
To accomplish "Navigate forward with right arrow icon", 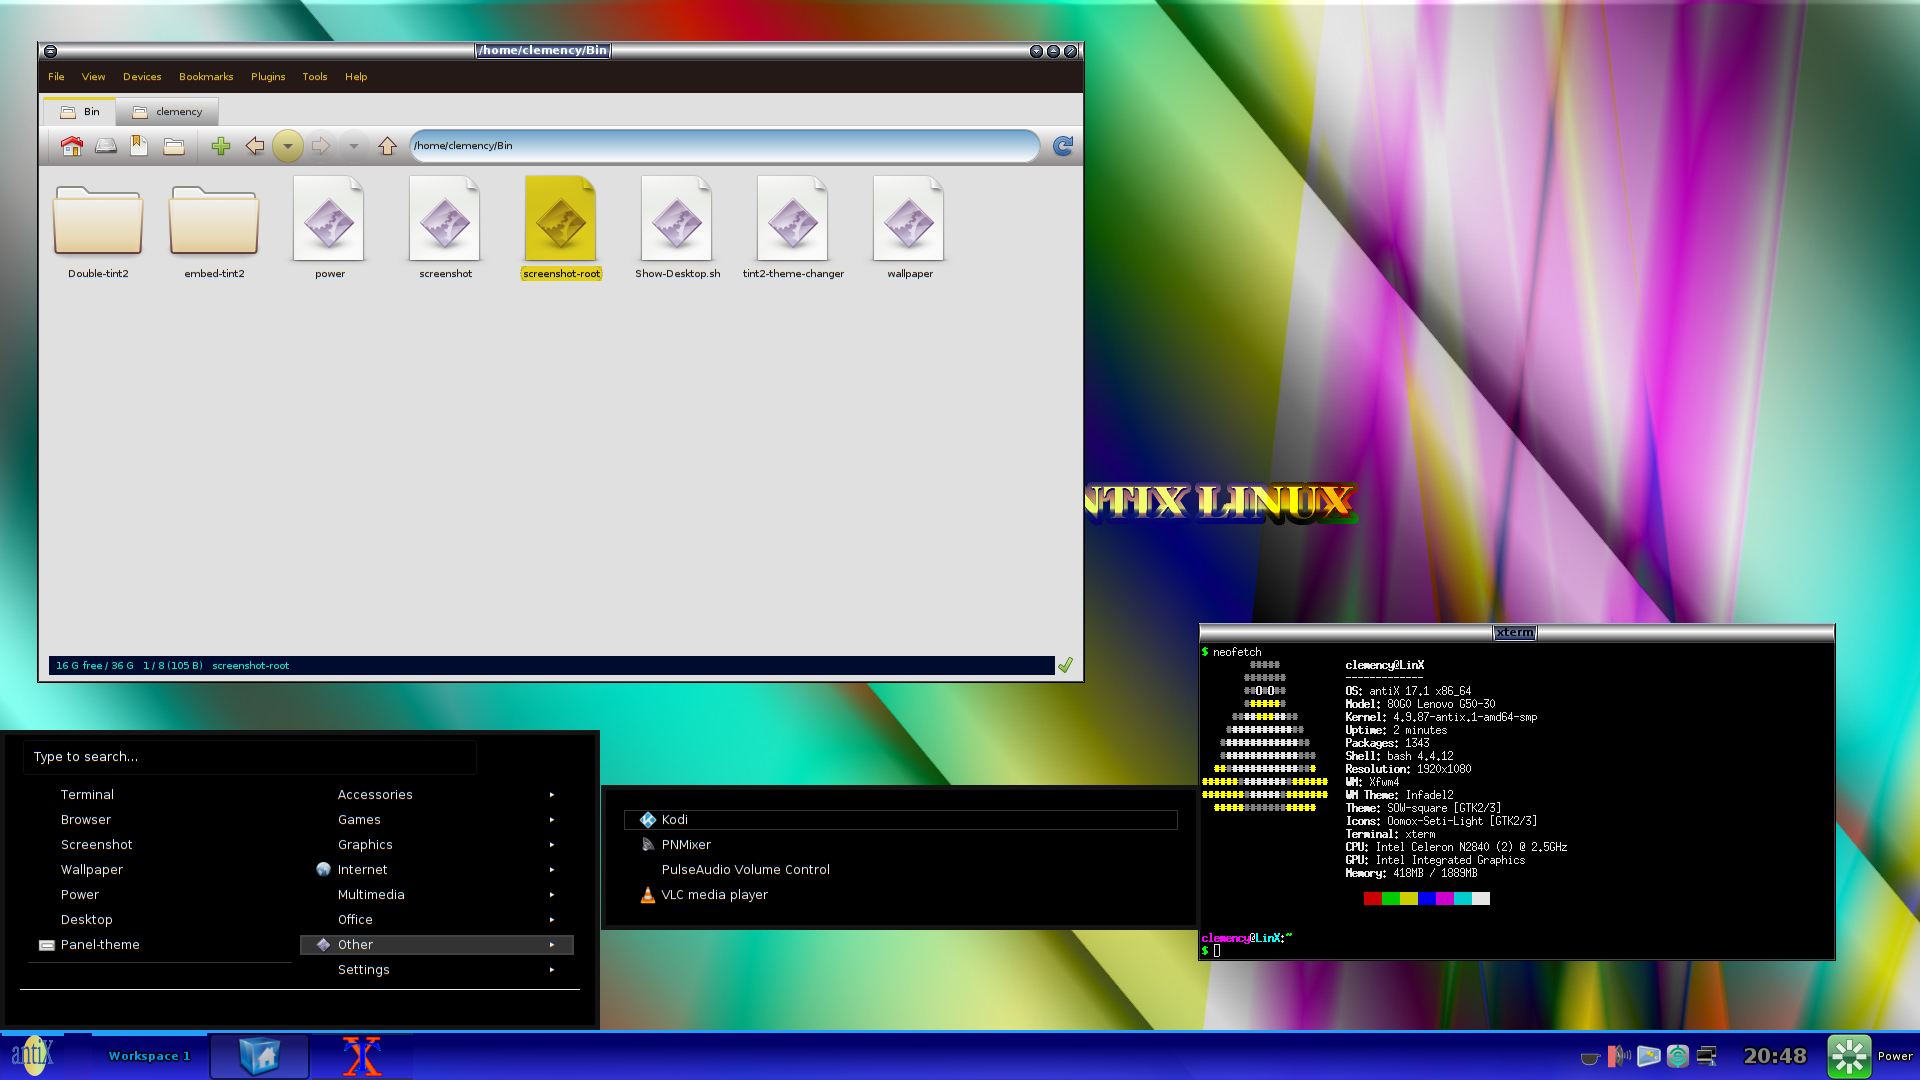I will [x=320, y=146].
